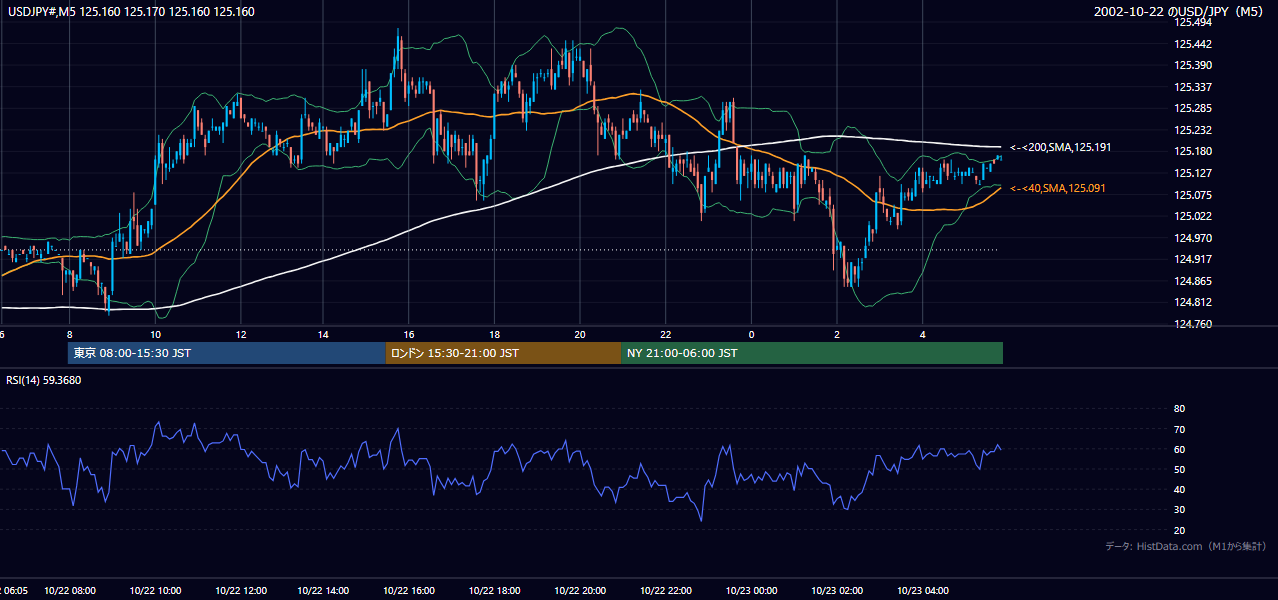This screenshot has height=600, width=1278.
Task: Click RSI level 30 on axis
Action: click(x=1179, y=510)
